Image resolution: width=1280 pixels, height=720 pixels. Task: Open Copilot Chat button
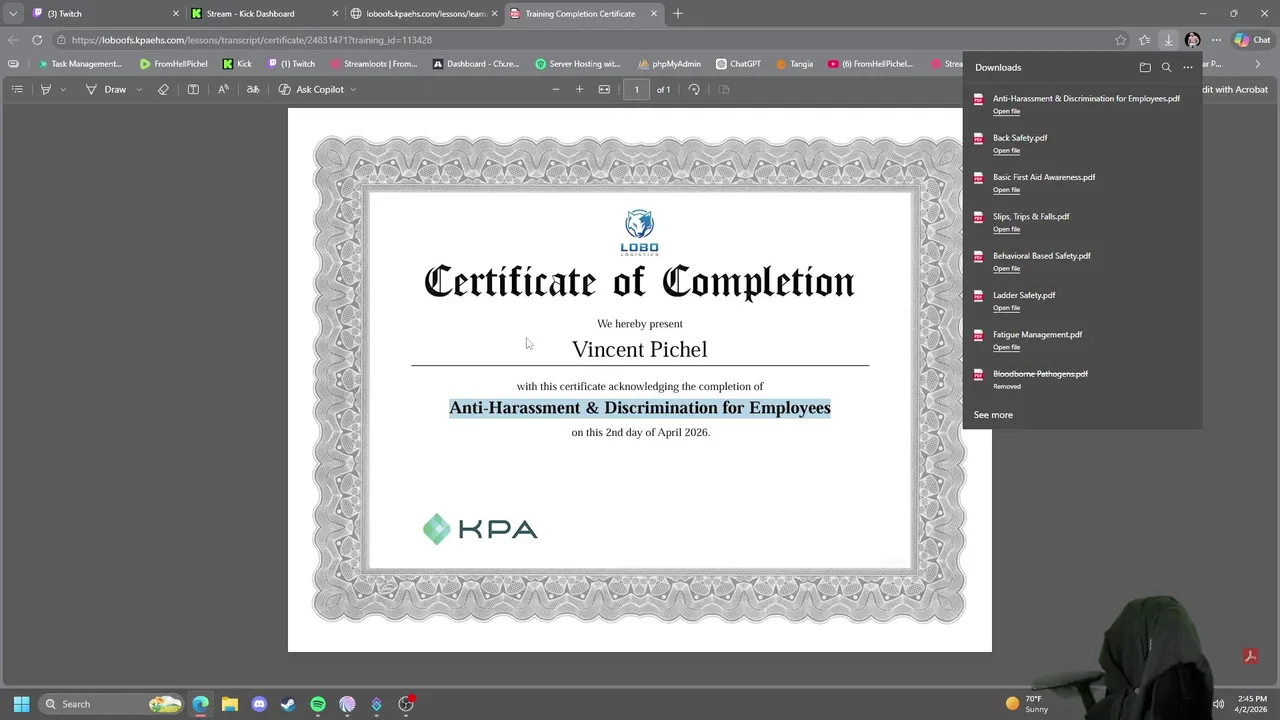coord(1253,40)
